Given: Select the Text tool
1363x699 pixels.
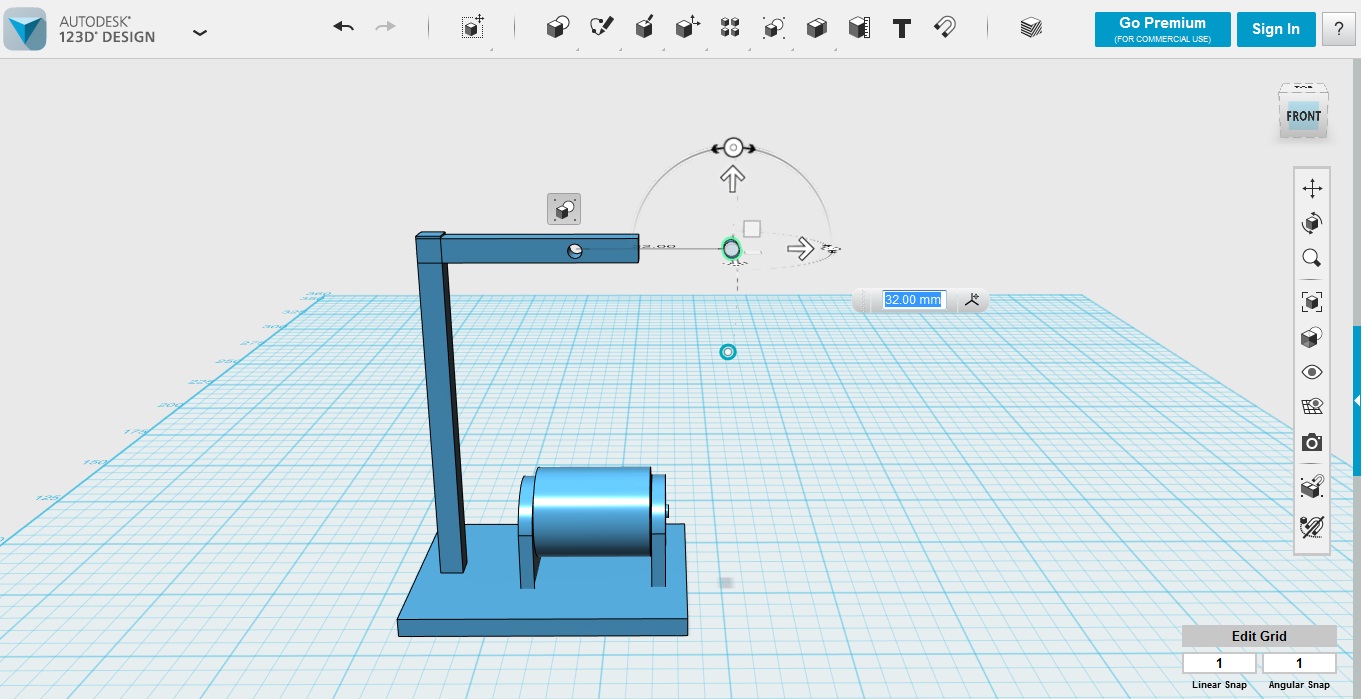Looking at the screenshot, I should pyautogui.click(x=902, y=28).
